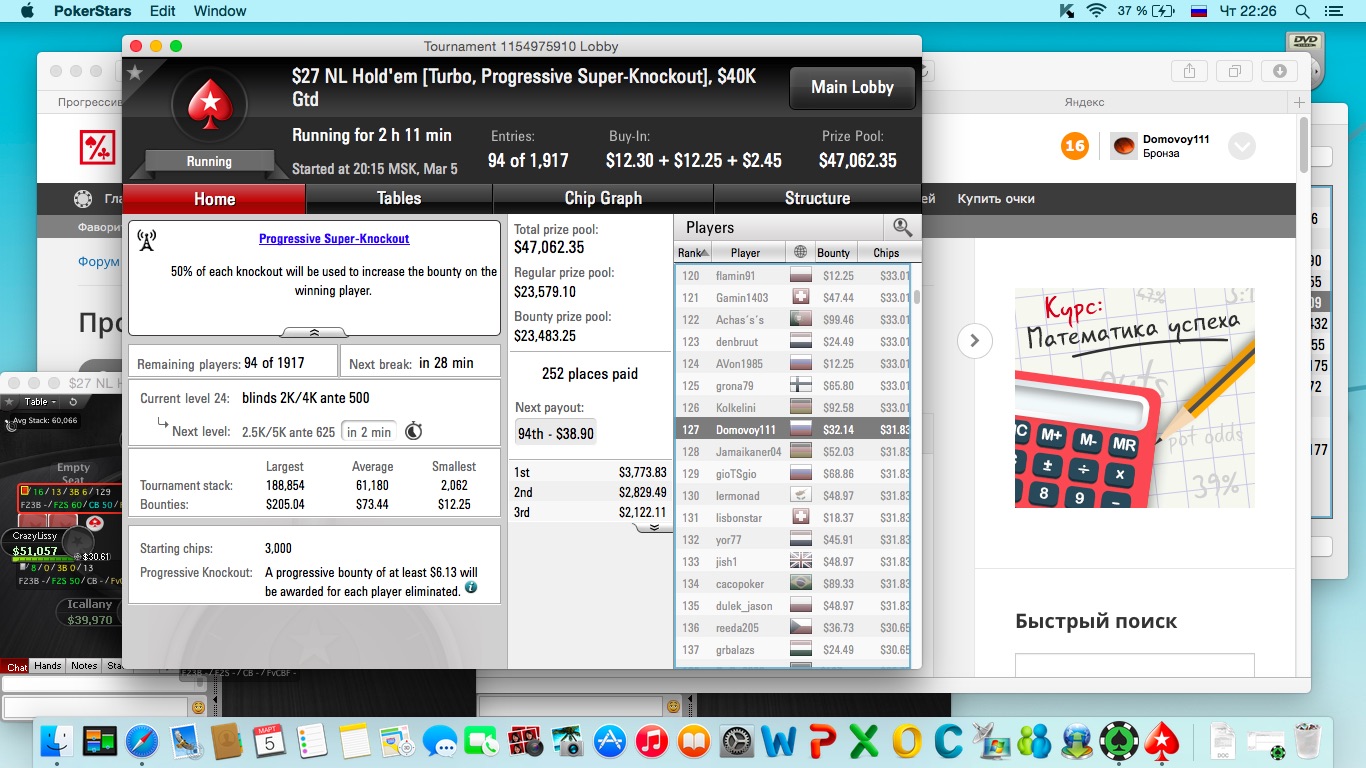Open the progressive knockout info icon
This screenshot has height=768, width=1366.
471,588
